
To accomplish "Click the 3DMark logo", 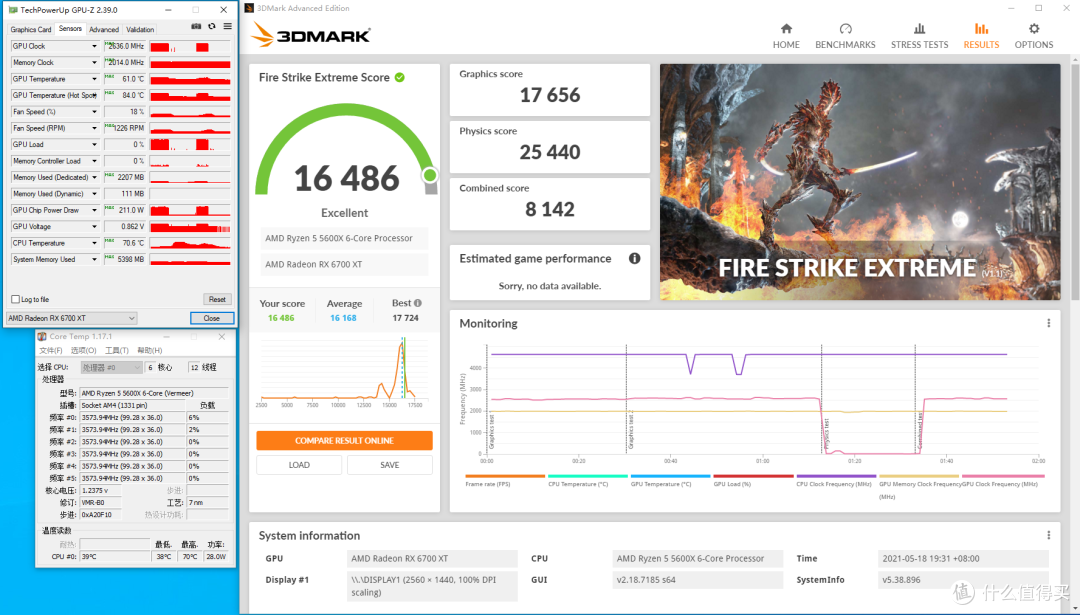I will click(x=311, y=35).
